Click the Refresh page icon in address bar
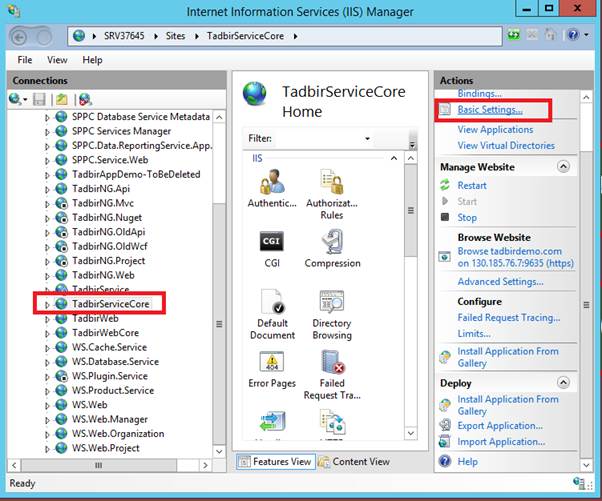 click(x=514, y=35)
